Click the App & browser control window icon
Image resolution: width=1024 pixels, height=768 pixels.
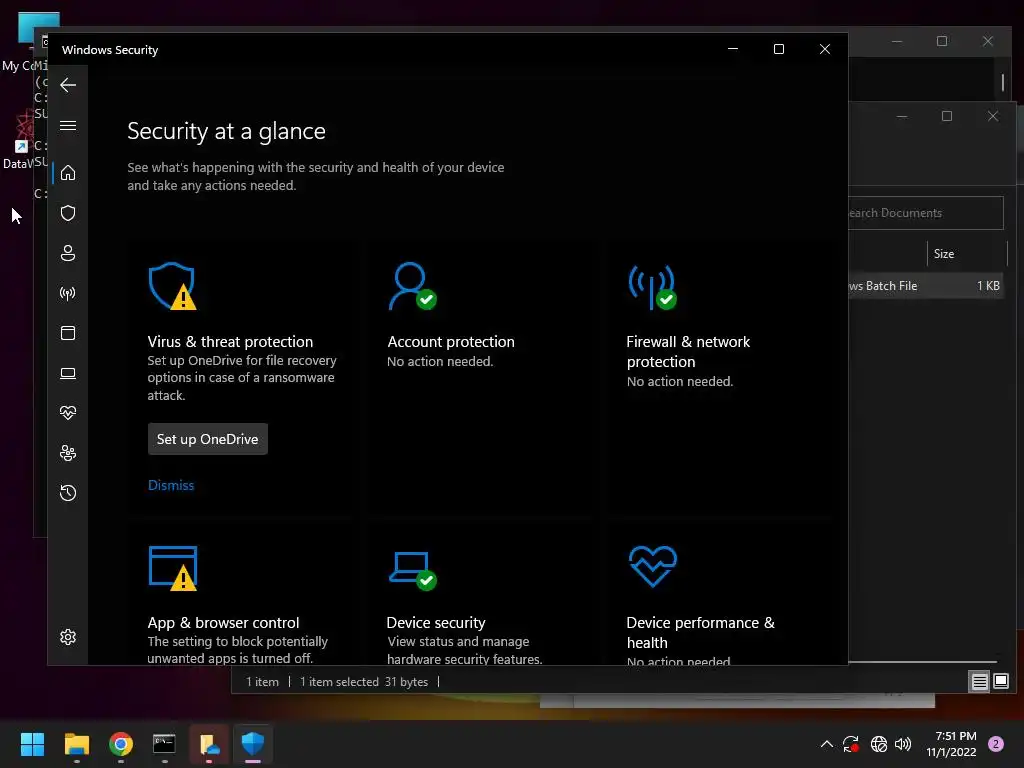pos(173,568)
